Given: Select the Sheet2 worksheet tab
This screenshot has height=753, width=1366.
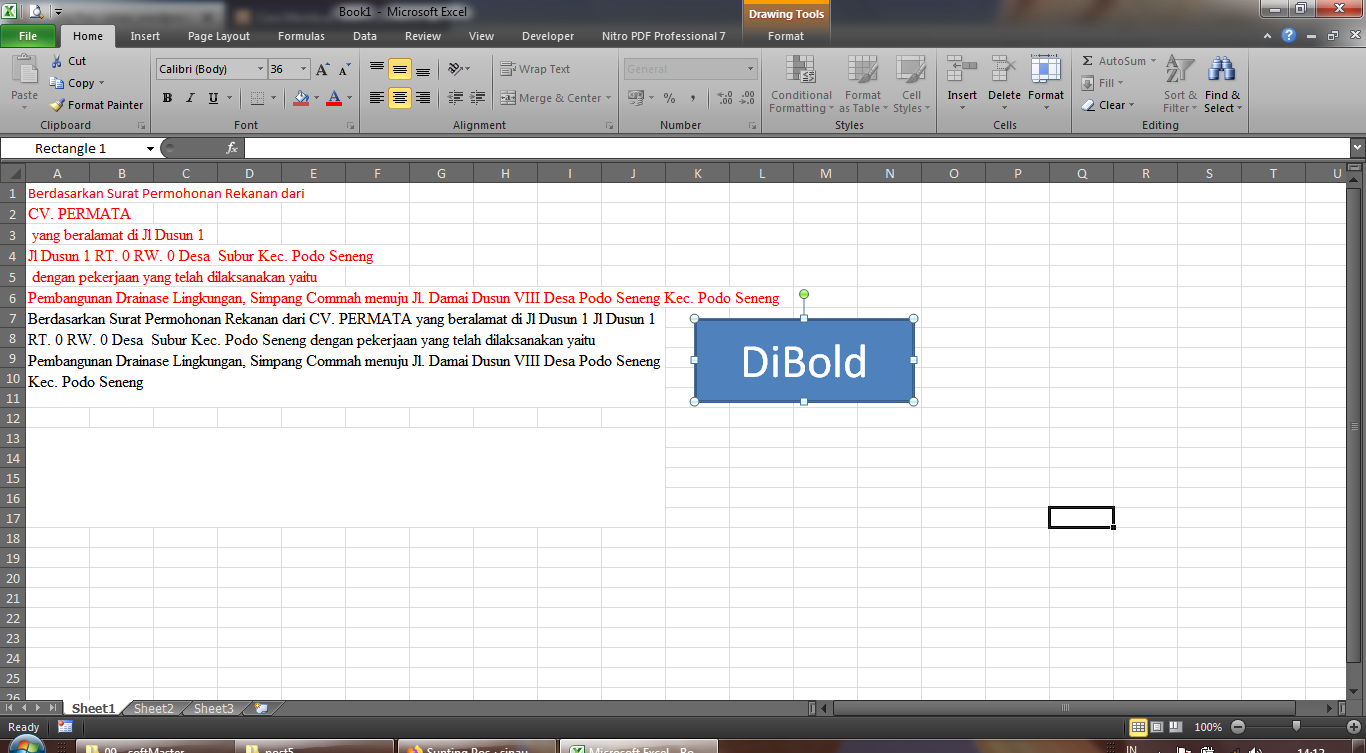Looking at the screenshot, I should point(152,708).
